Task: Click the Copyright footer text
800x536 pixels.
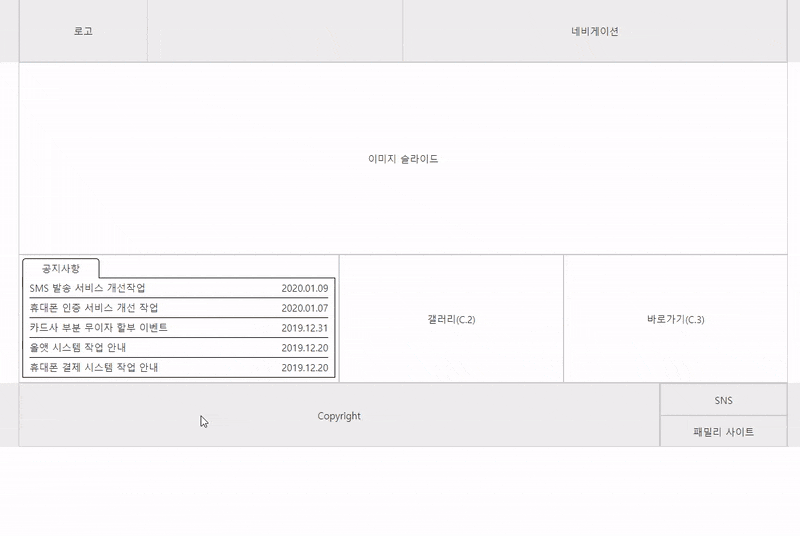Action: (x=339, y=416)
